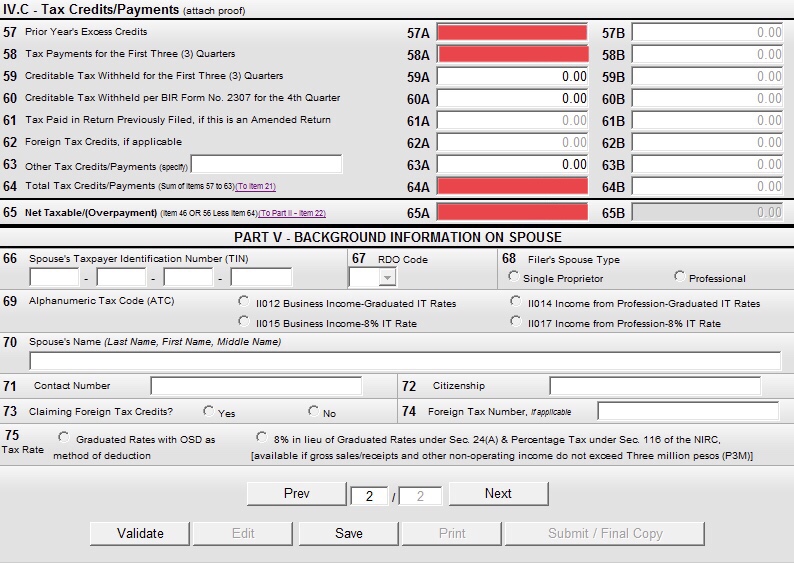Pick Graduated Rates with OSD tax rate
Image resolution: width=794 pixels, height=563 pixels.
(64, 437)
